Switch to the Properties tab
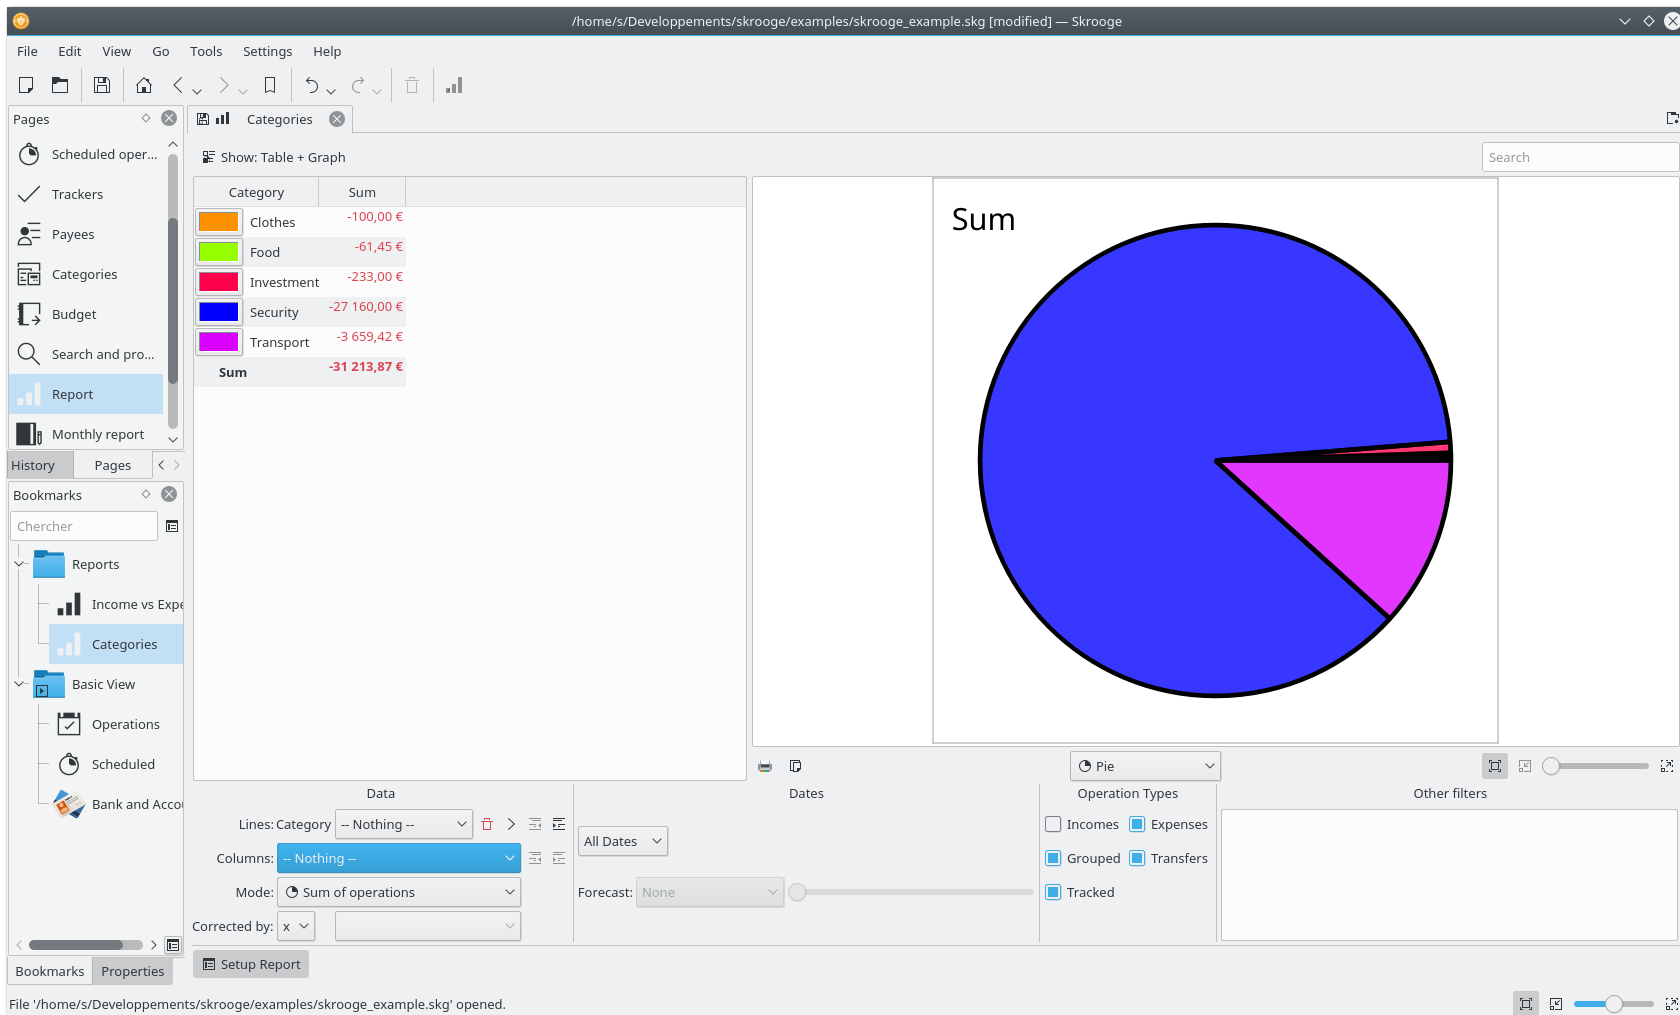The image size is (1680, 1015). (132, 971)
